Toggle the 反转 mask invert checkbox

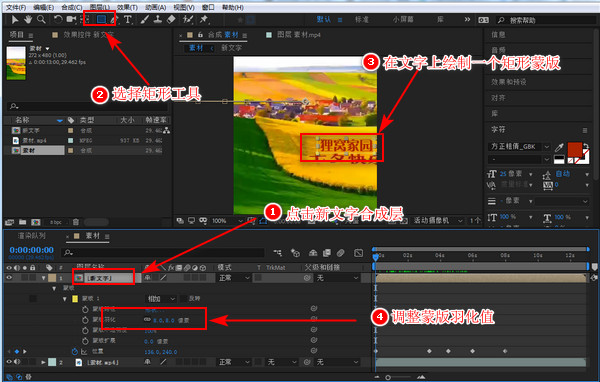(184, 299)
